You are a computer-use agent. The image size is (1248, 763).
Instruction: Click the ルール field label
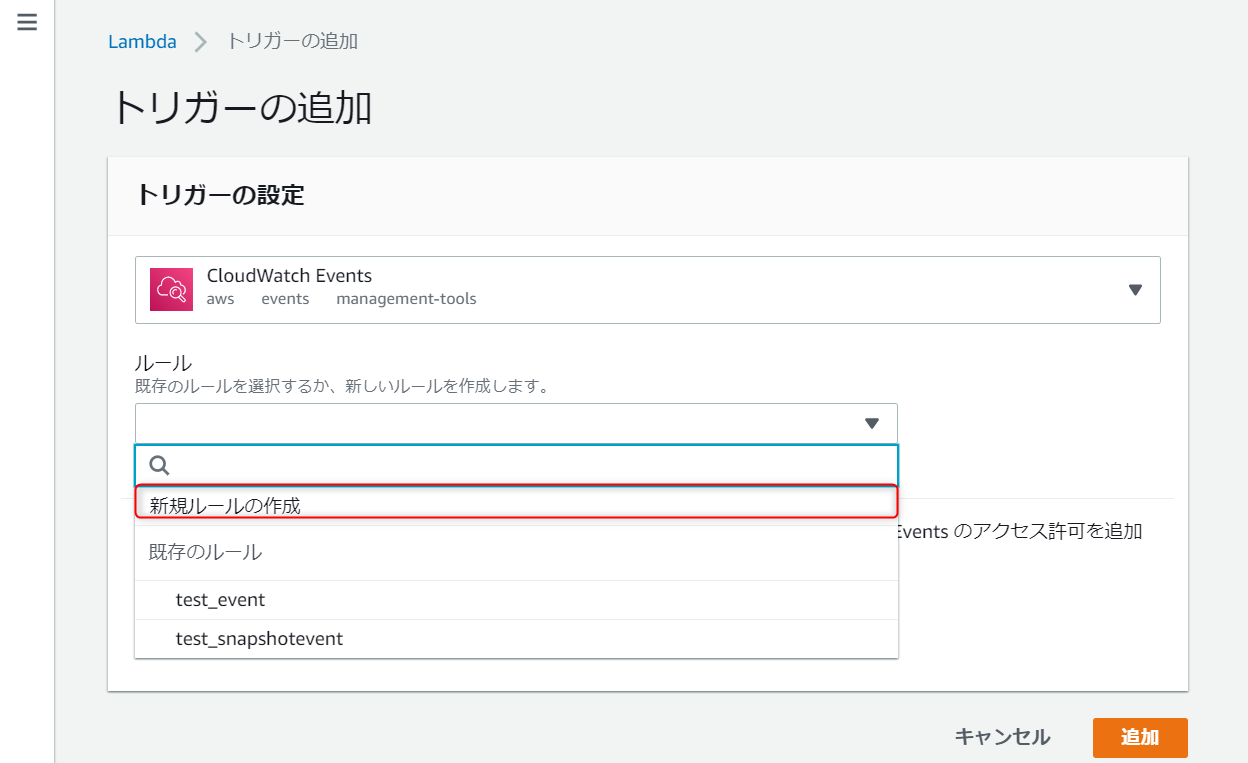coord(163,363)
